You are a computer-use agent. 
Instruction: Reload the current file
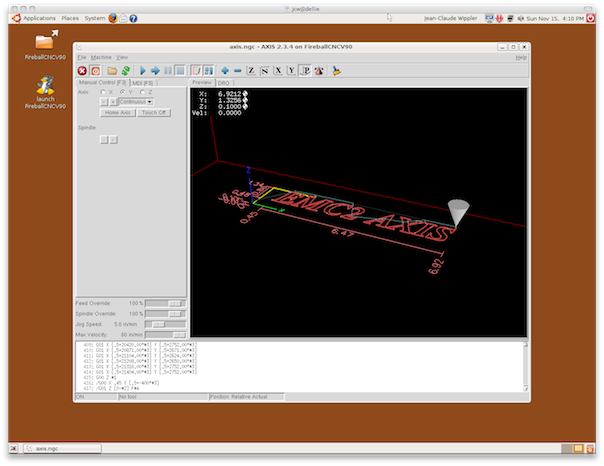click(x=126, y=71)
